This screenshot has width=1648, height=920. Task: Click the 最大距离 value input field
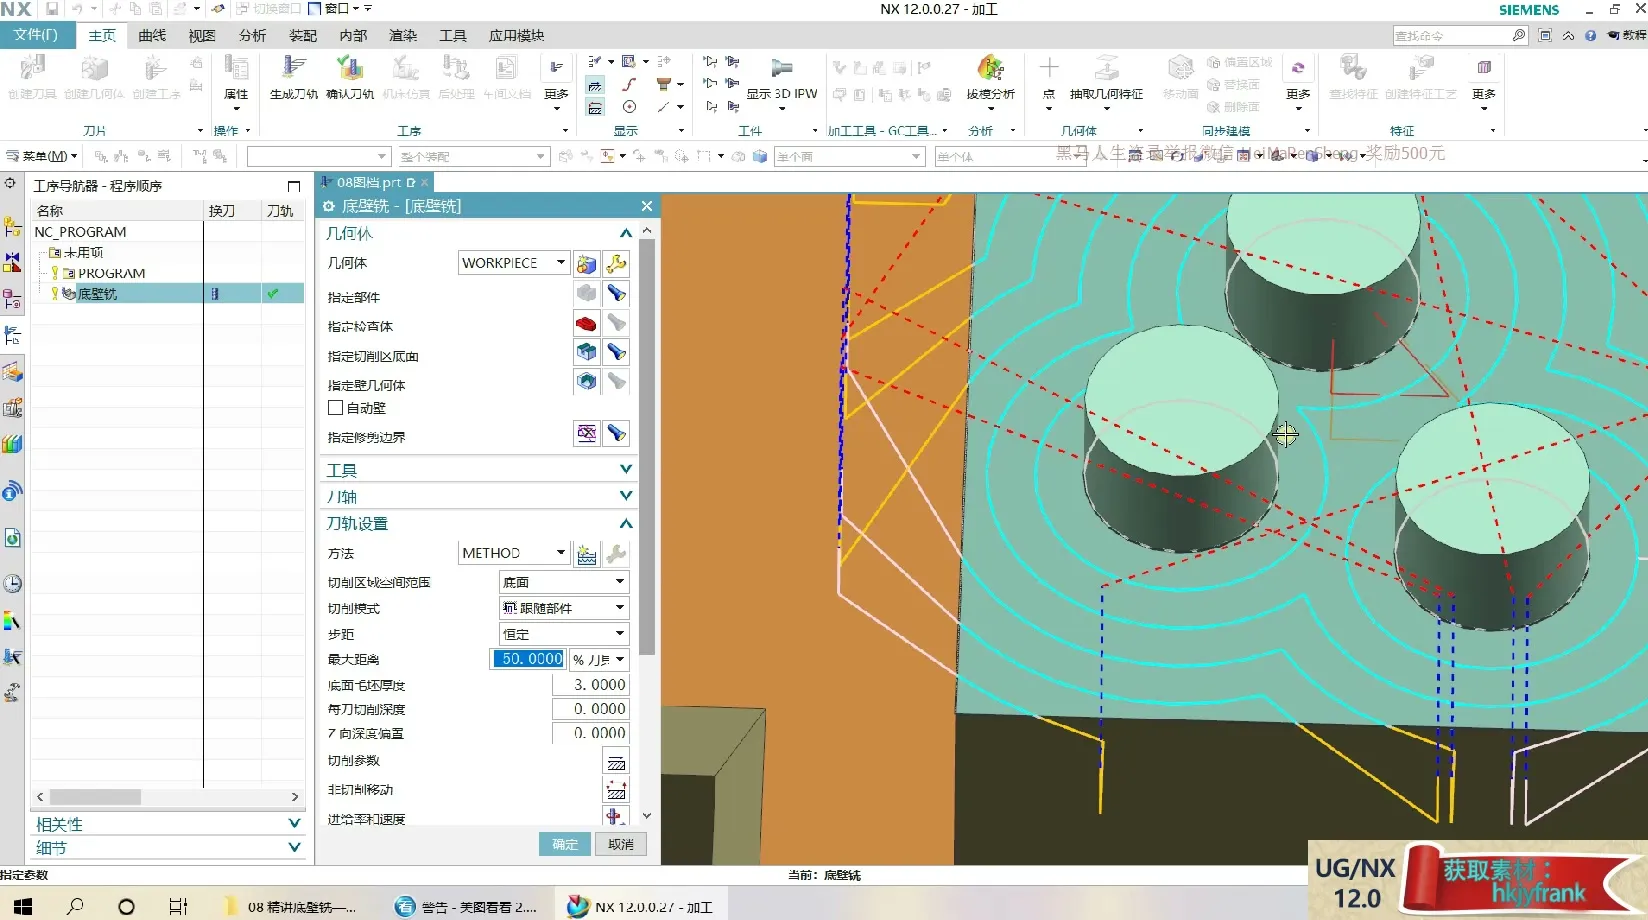point(529,660)
